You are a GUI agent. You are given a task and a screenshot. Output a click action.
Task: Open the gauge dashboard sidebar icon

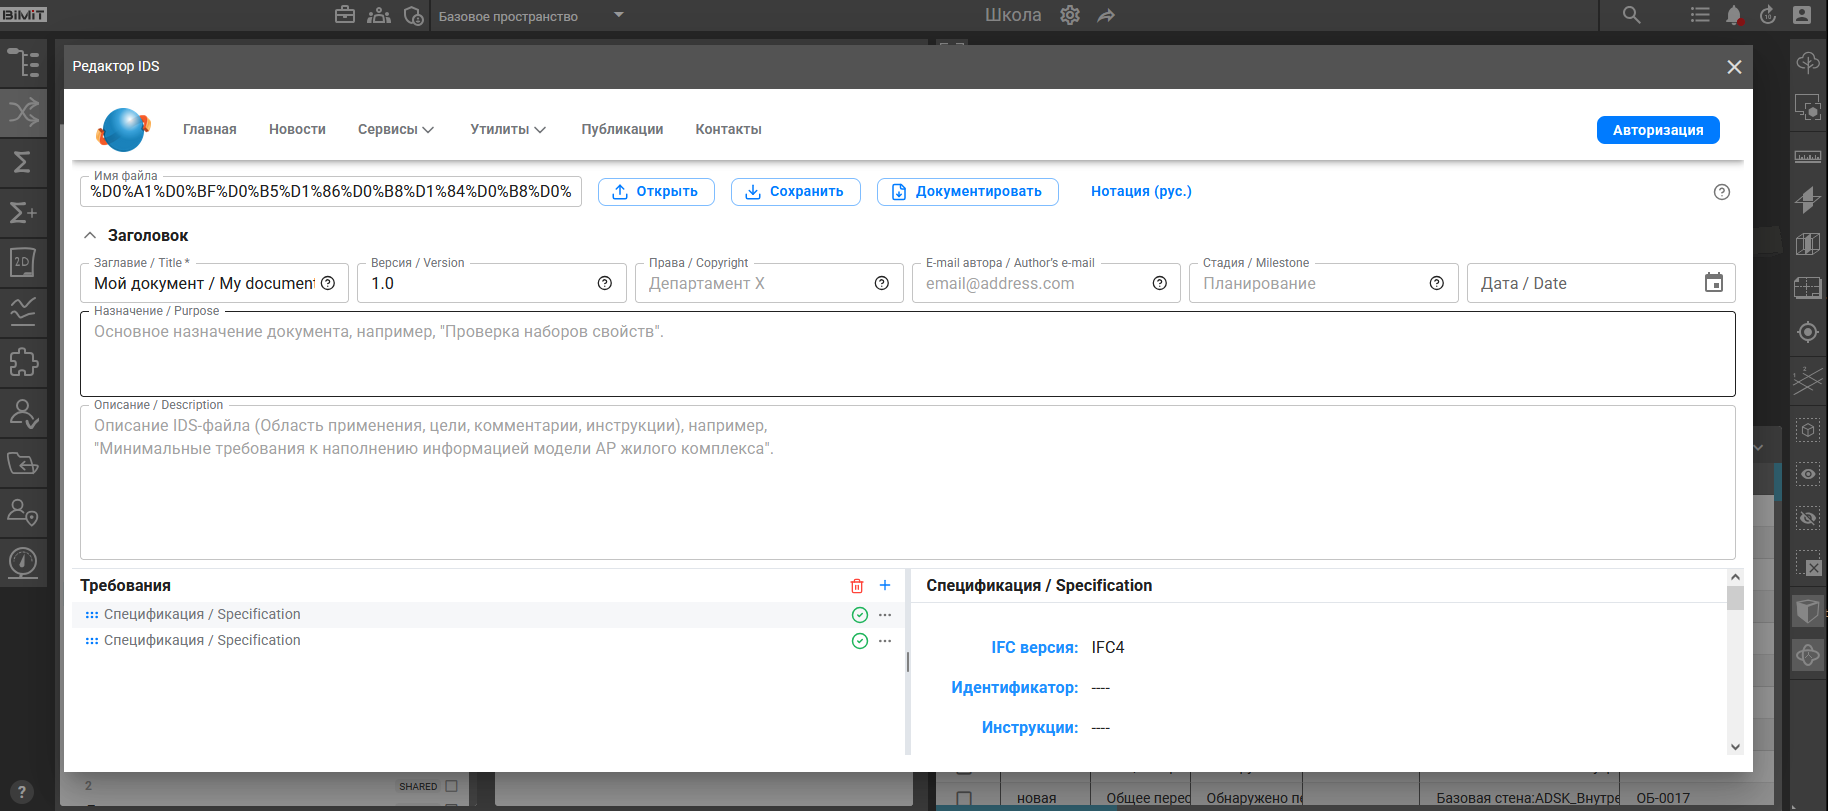23,563
